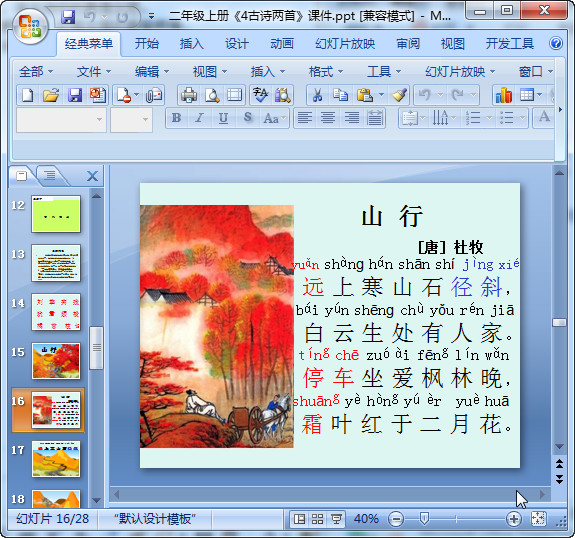Paste from clipboard

point(365,95)
